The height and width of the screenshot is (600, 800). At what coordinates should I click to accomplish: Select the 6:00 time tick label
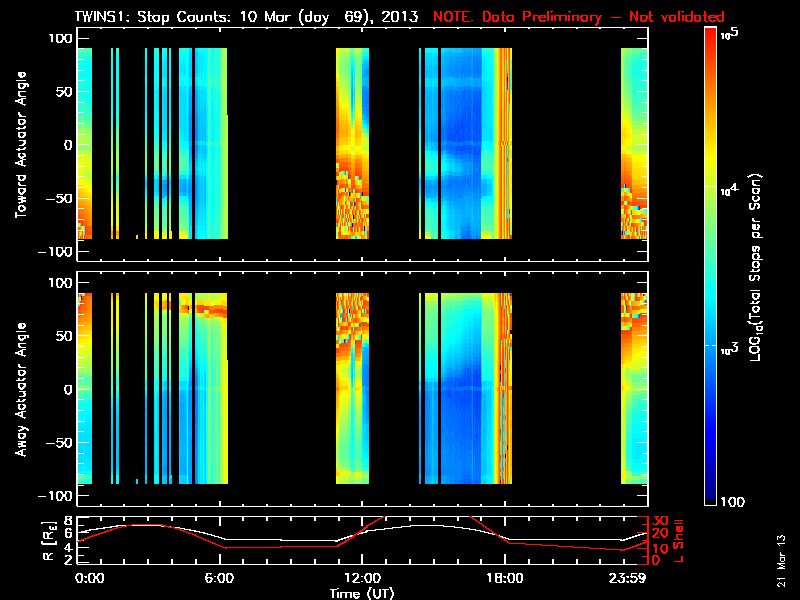click(221, 578)
